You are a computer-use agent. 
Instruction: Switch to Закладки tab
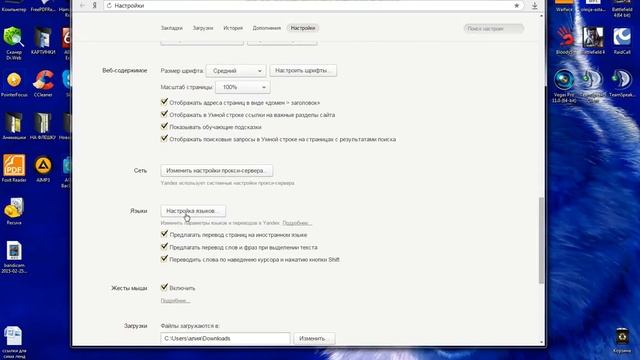tap(171, 28)
